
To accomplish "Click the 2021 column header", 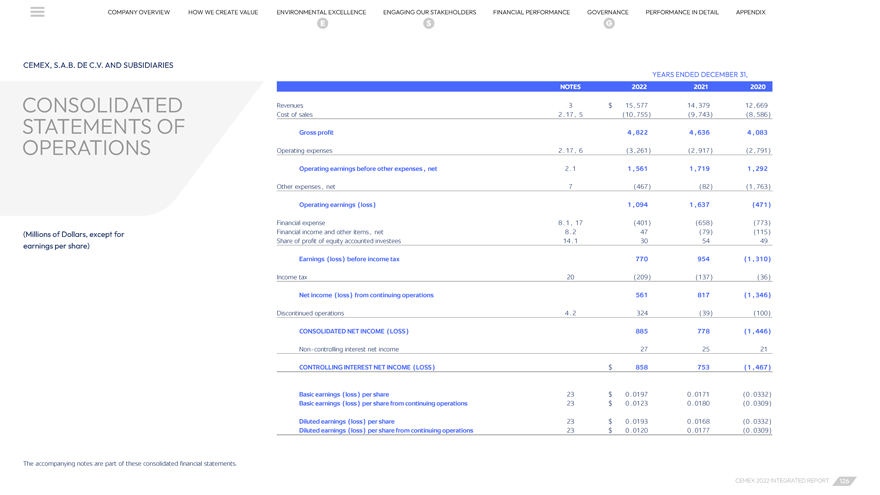I will coord(700,86).
